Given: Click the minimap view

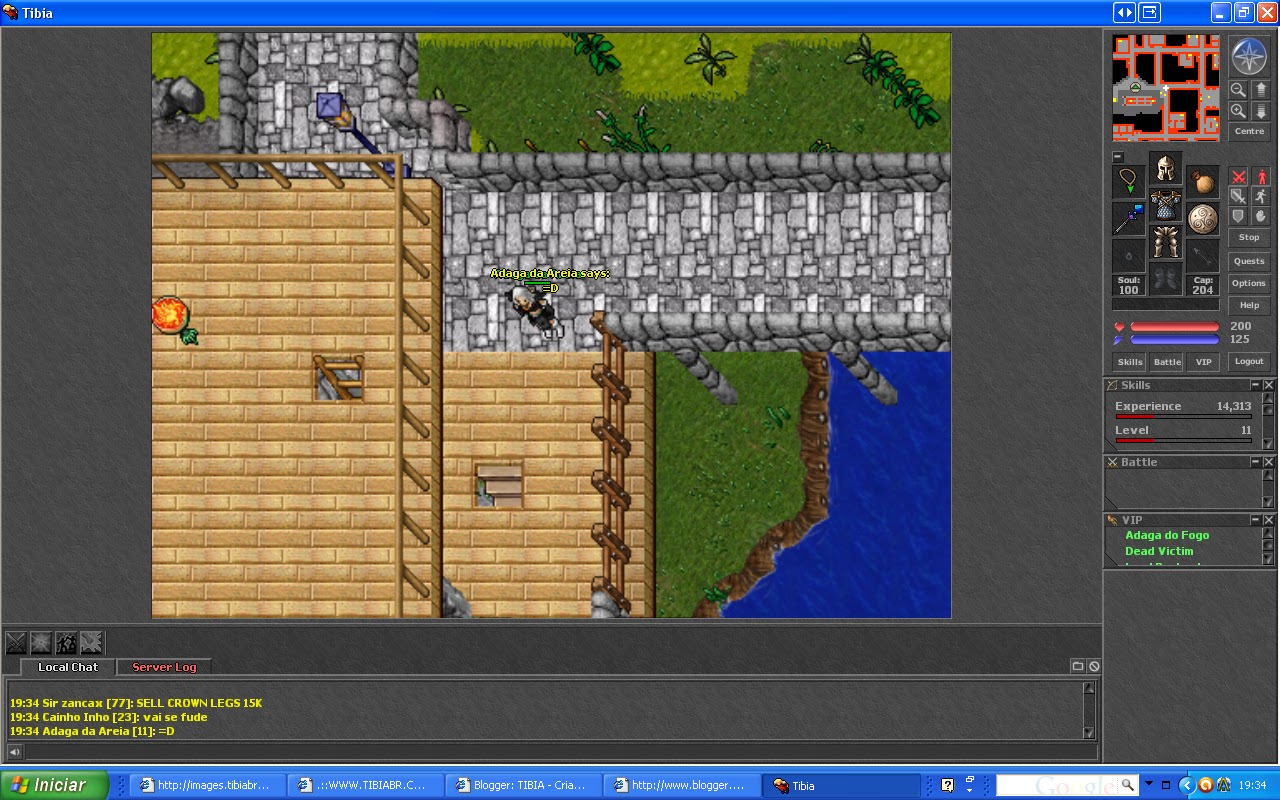Looking at the screenshot, I should [x=1166, y=87].
